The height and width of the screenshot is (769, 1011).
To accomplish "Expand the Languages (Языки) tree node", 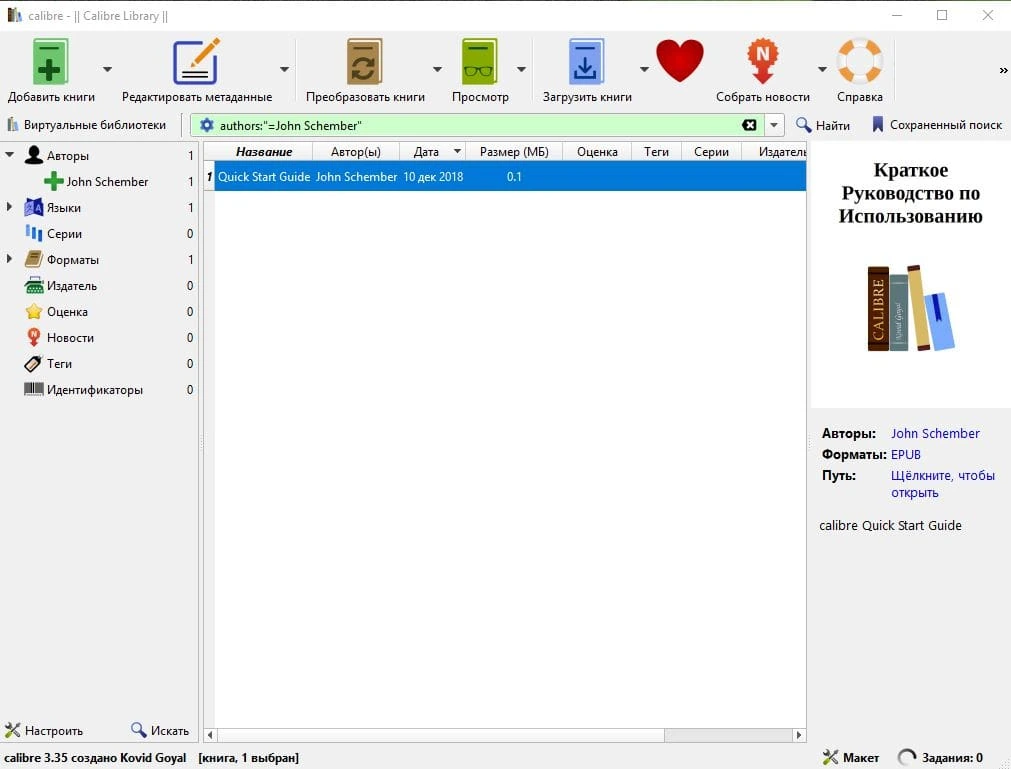I will (9, 207).
